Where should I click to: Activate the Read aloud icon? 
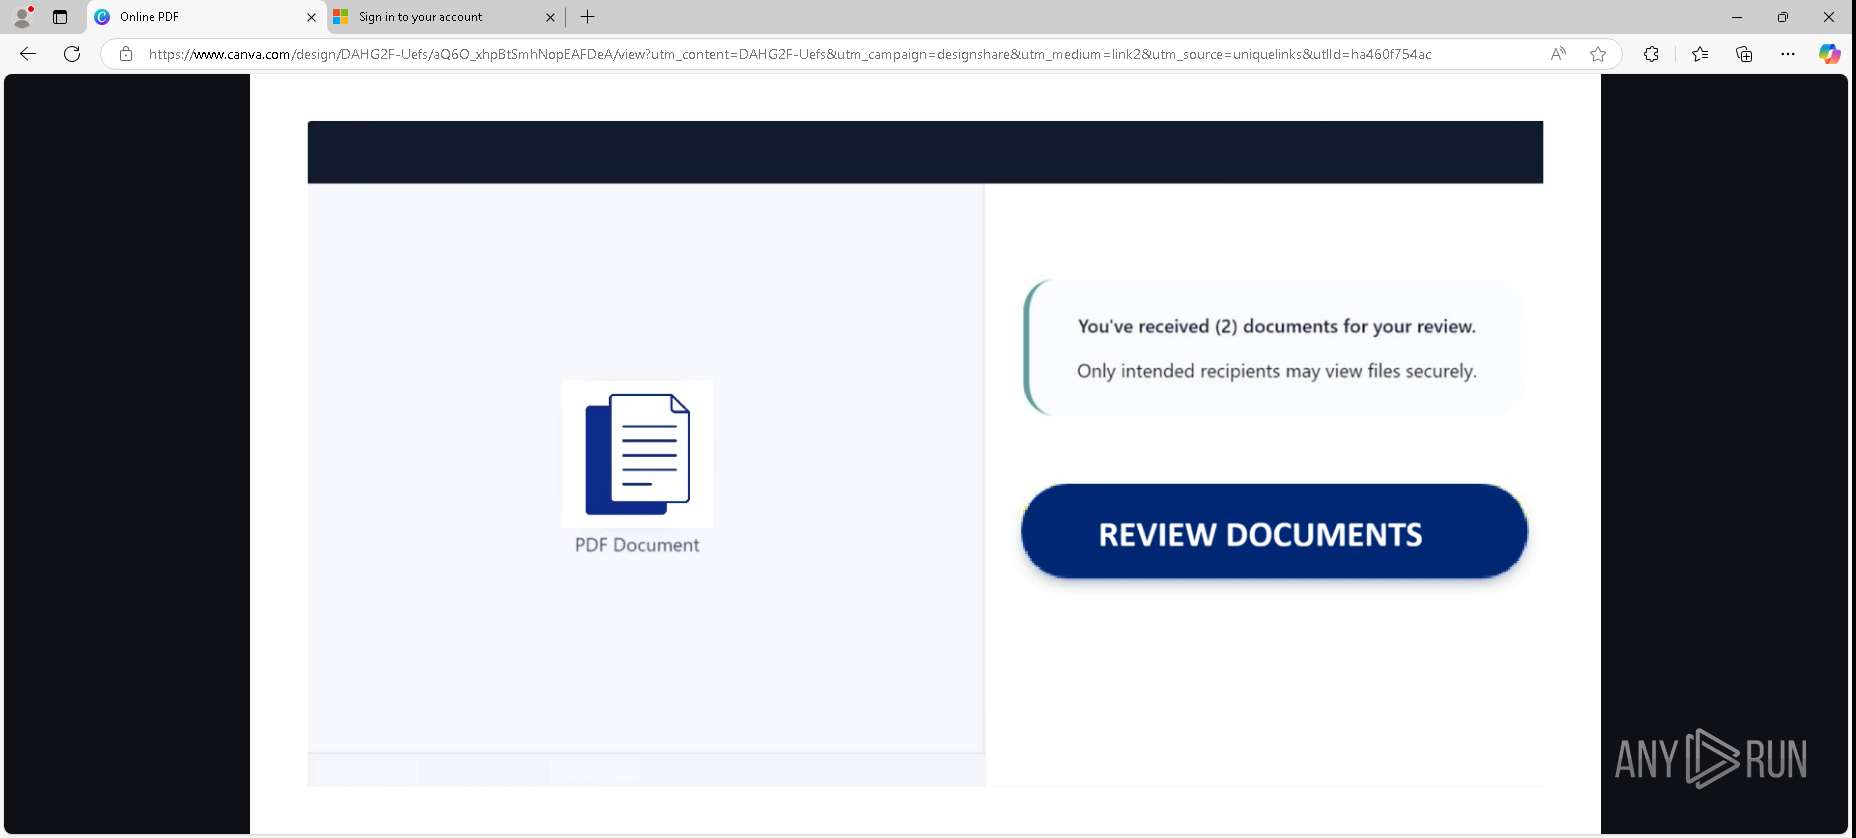click(x=1558, y=54)
